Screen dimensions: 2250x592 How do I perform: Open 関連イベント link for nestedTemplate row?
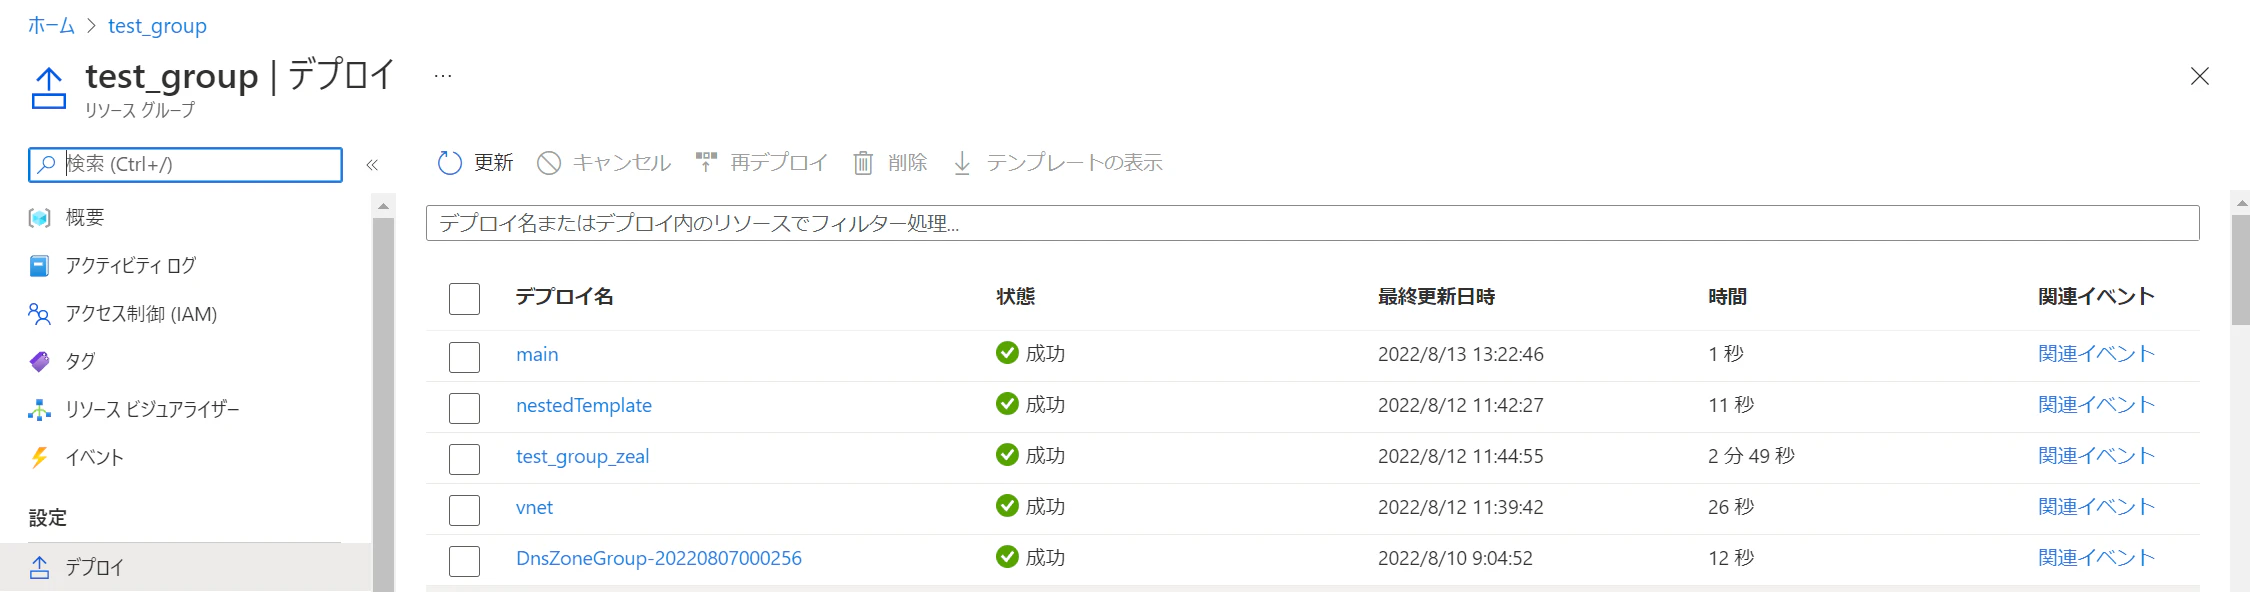point(2096,404)
